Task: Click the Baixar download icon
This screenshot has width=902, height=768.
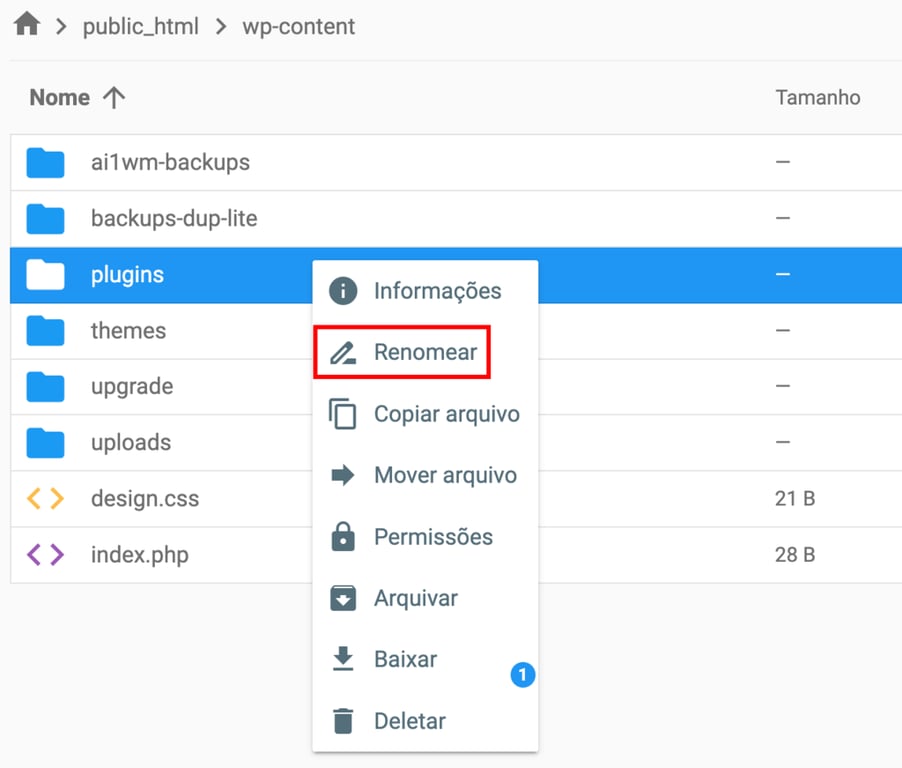Action: pos(345,659)
